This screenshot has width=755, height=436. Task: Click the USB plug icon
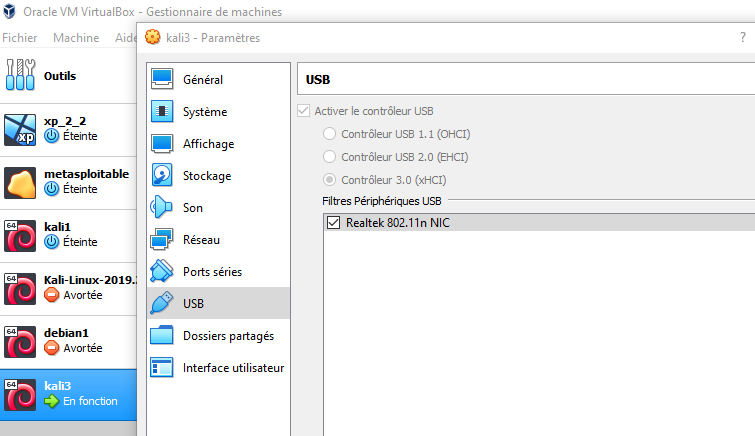coord(161,303)
